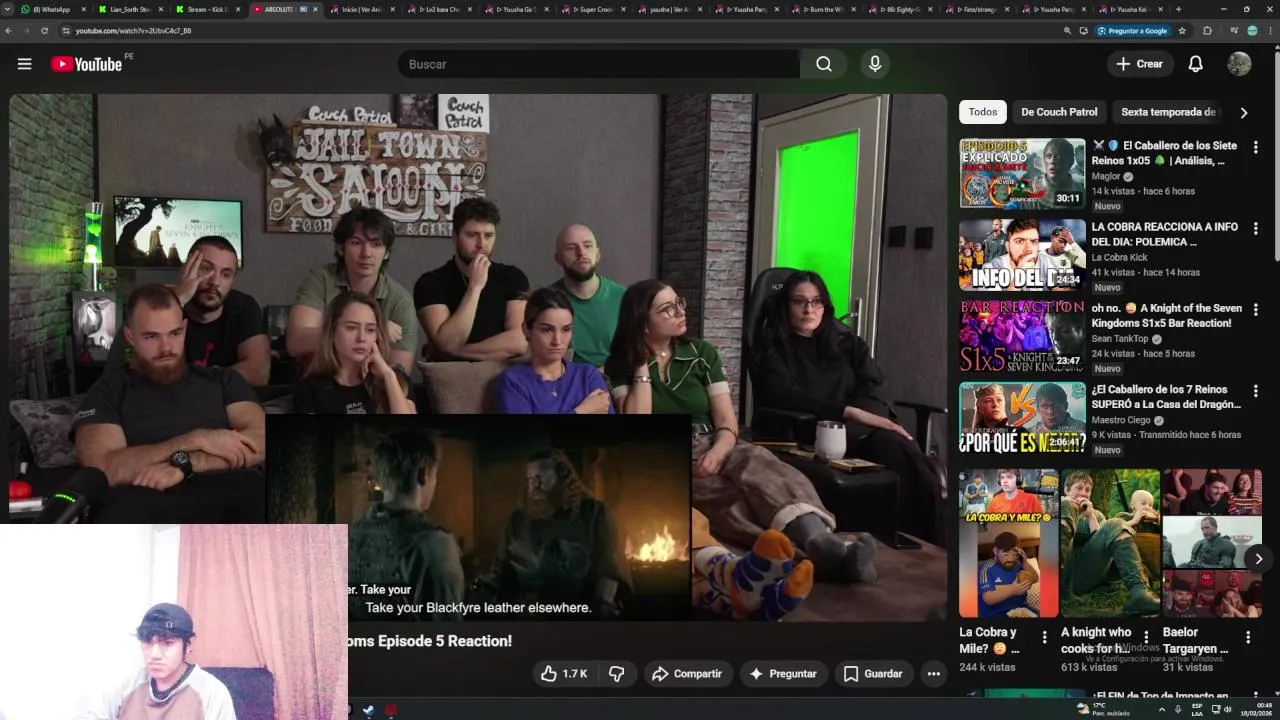Open the Sean TankTop channel link
This screenshot has width=1280, height=720.
point(1120,339)
